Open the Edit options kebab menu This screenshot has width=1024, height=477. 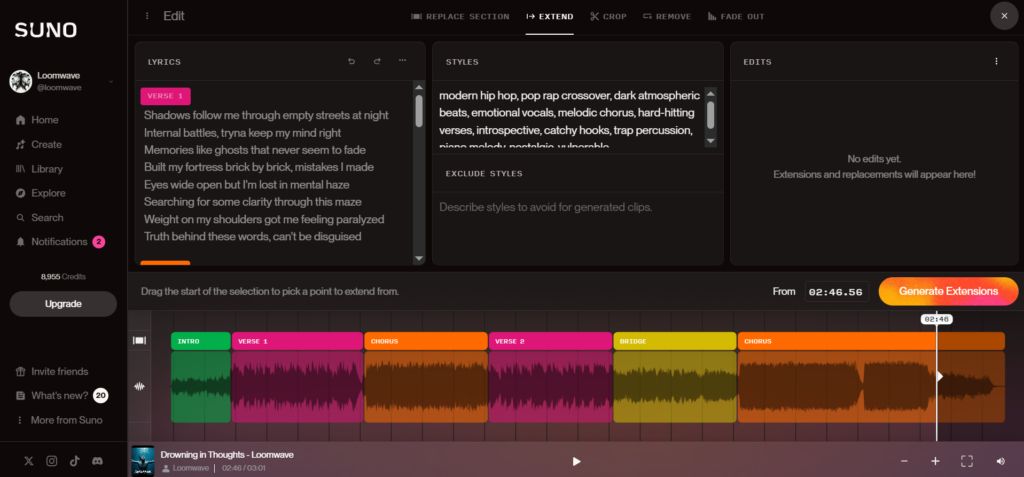(147, 16)
